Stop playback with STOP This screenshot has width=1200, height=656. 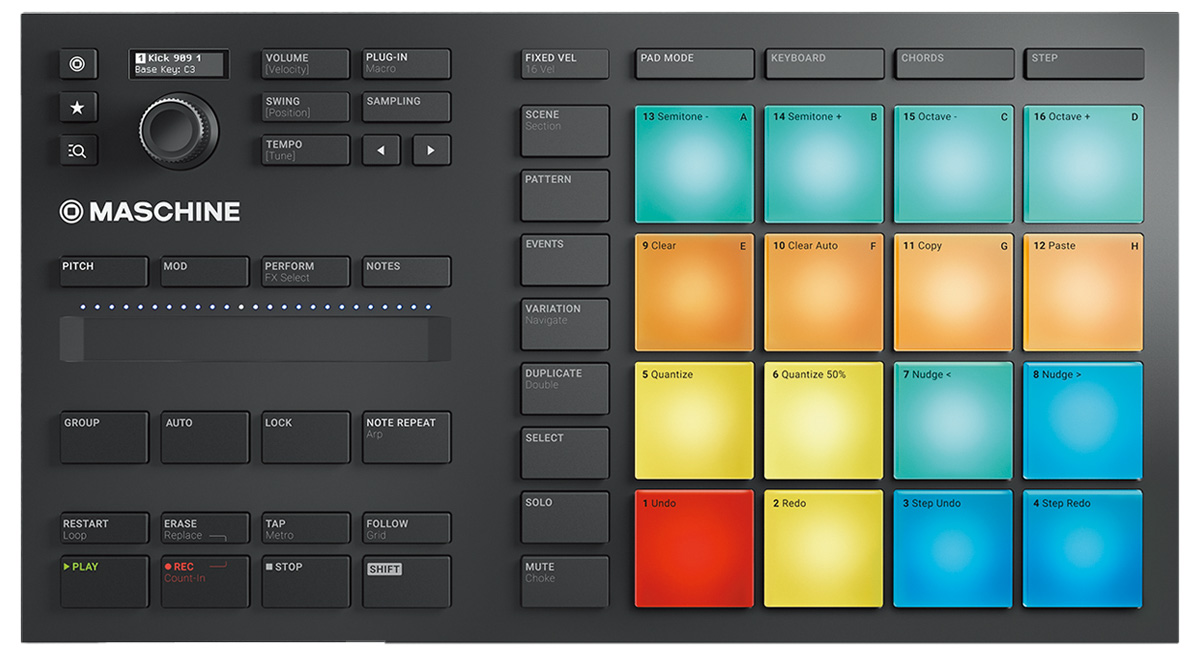[x=305, y=582]
